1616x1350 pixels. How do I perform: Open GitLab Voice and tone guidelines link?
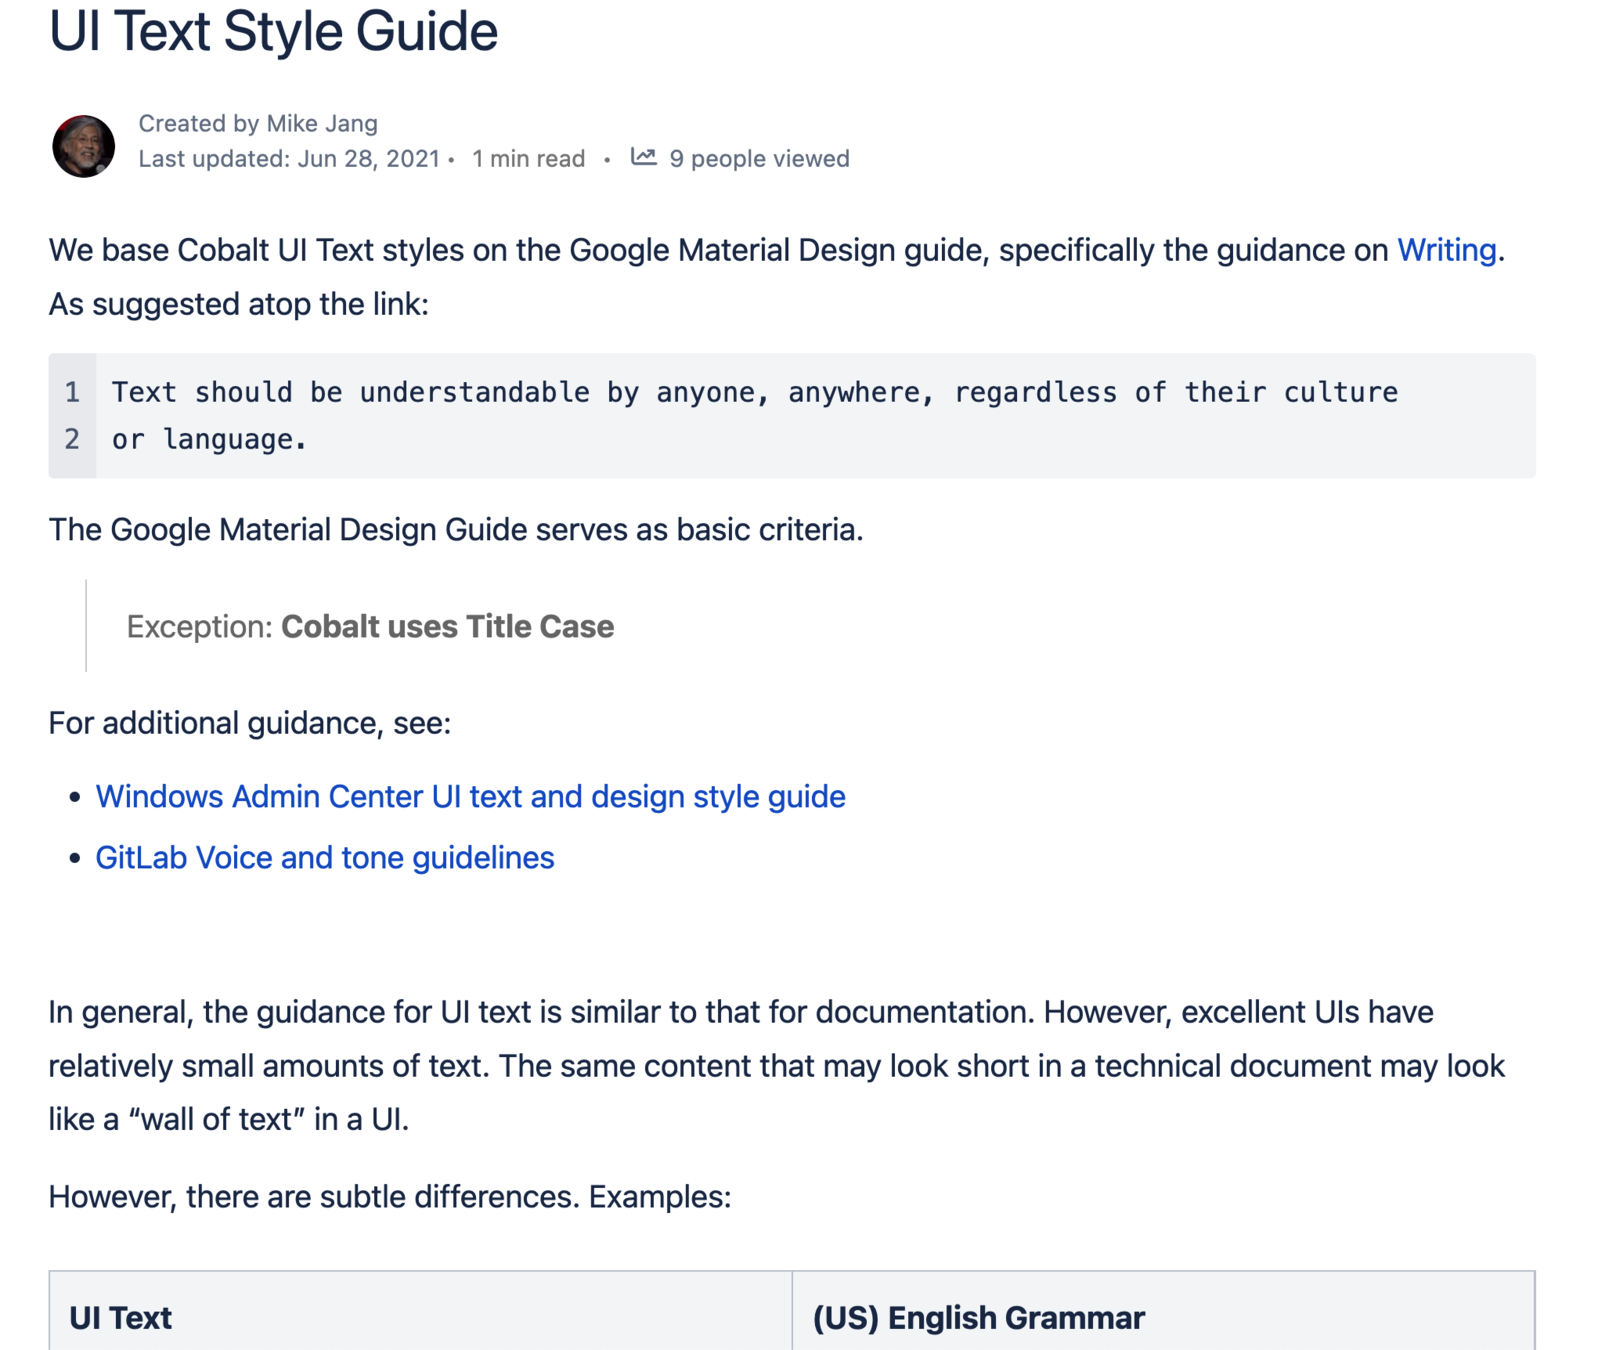tap(324, 858)
